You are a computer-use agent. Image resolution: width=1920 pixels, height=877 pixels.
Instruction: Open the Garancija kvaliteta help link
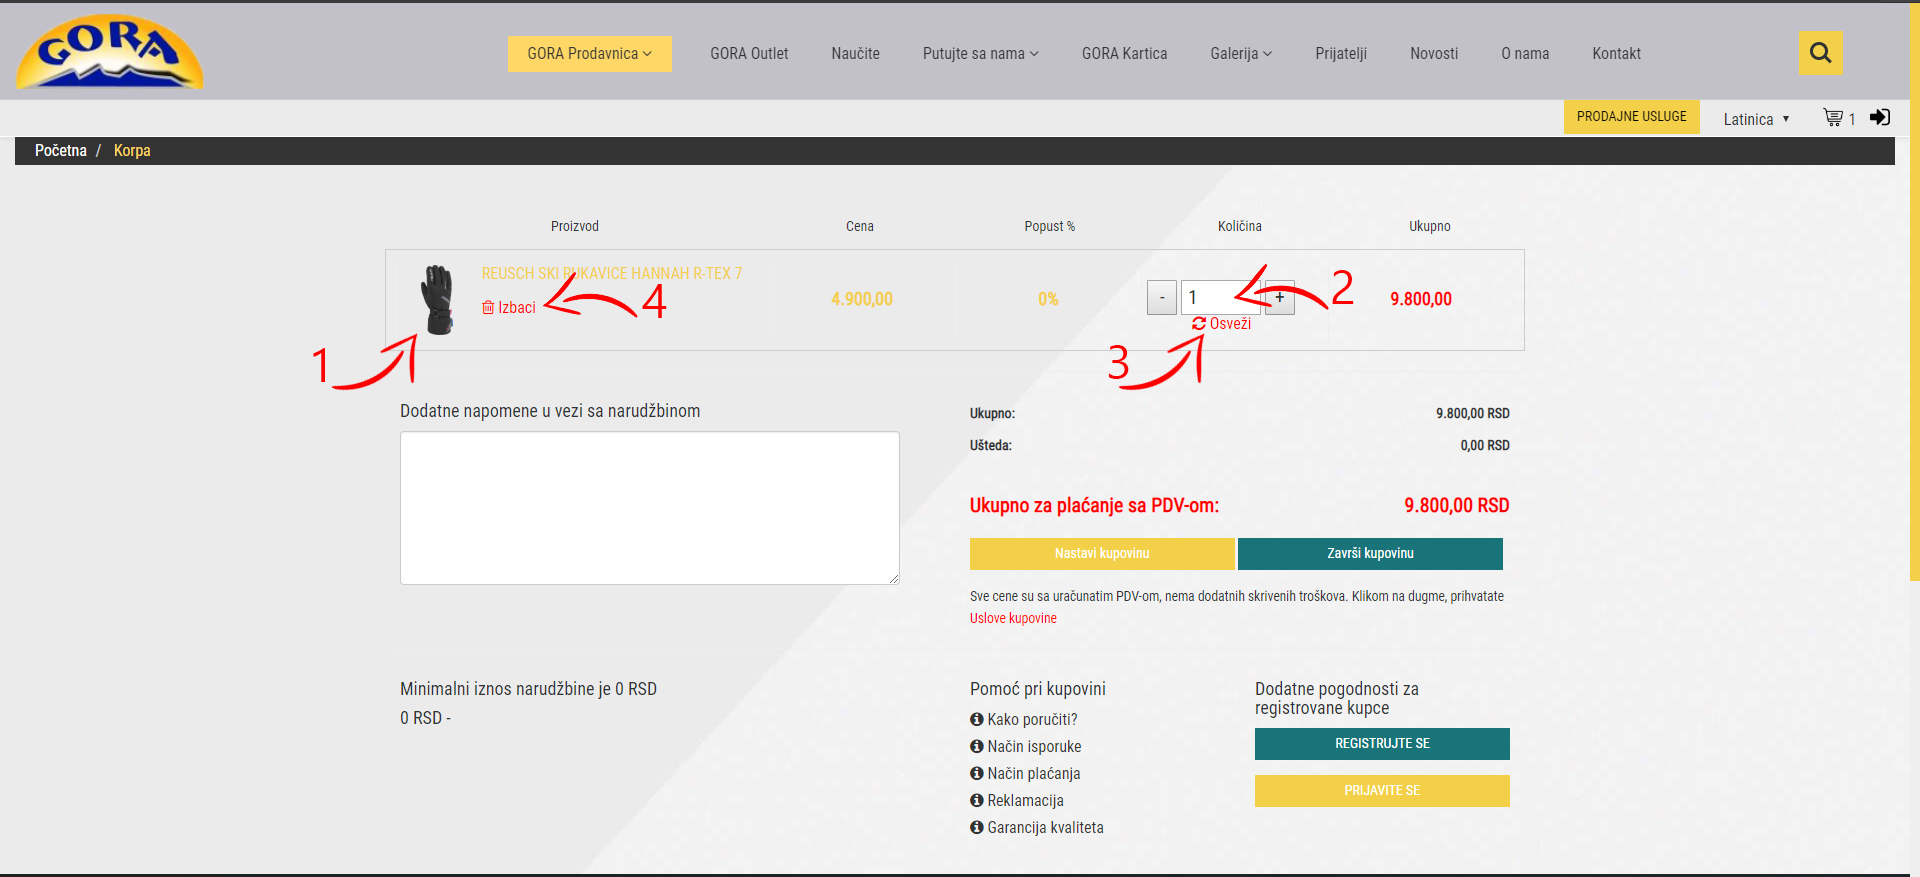1037,827
